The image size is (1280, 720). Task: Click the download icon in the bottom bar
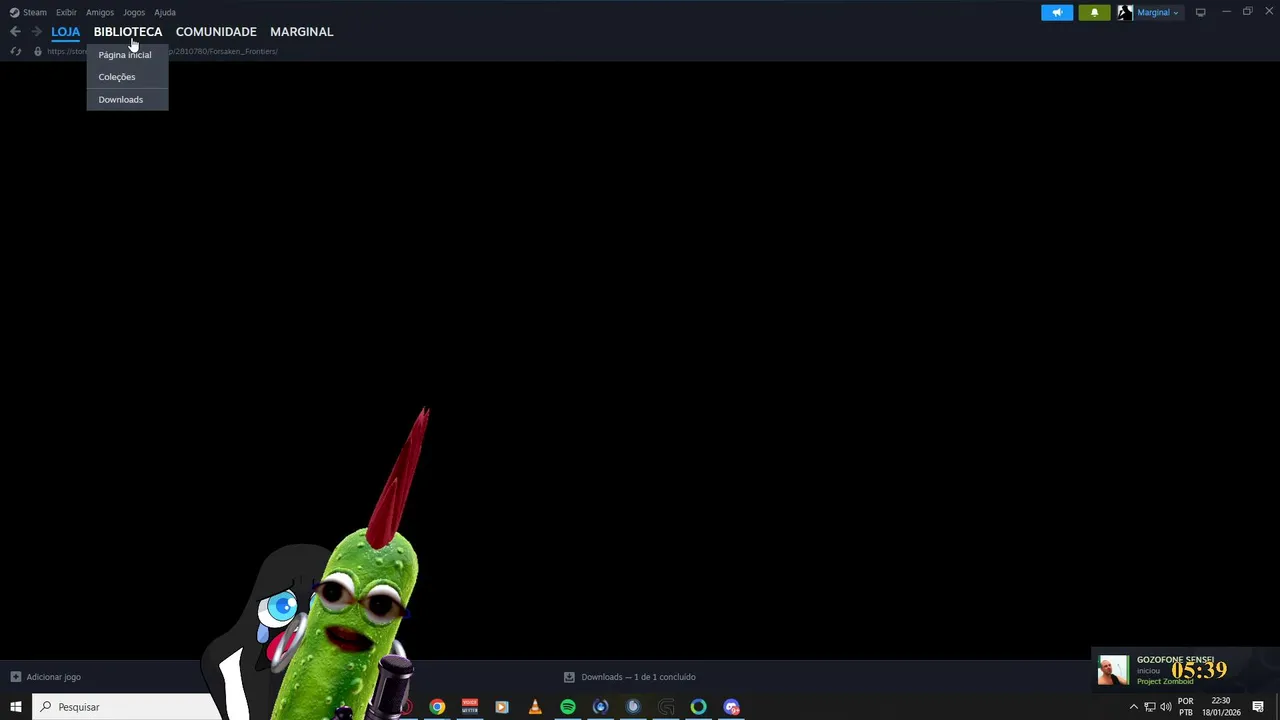569,677
